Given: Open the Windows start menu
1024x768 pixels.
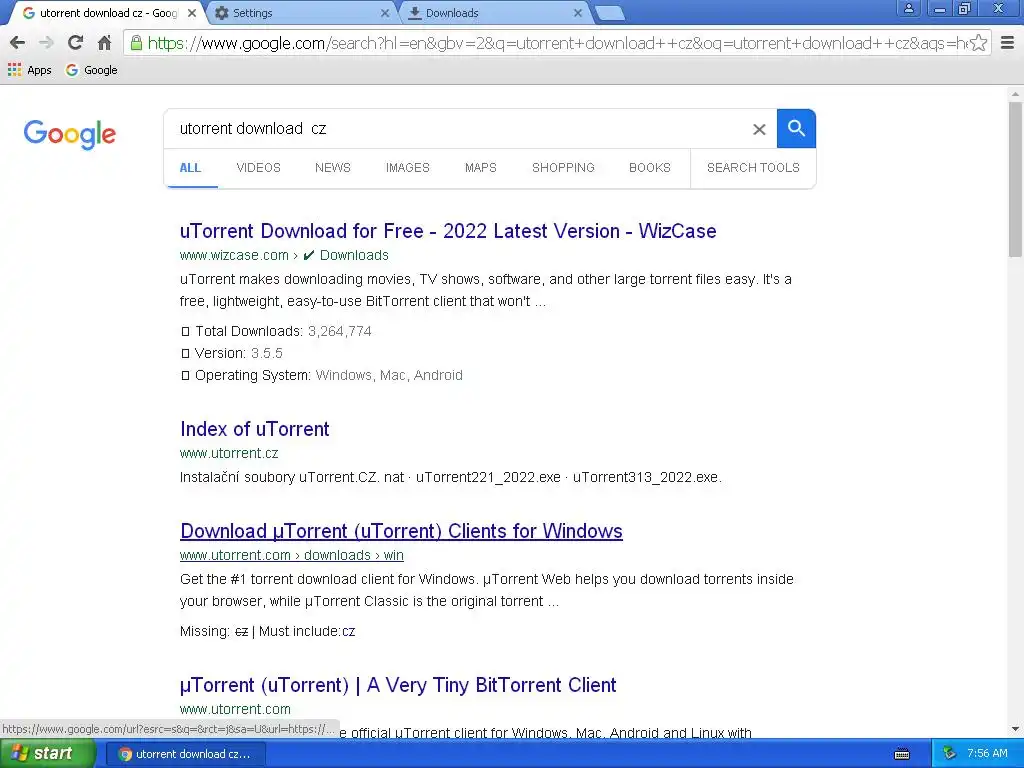Looking at the screenshot, I should click(48, 754).
